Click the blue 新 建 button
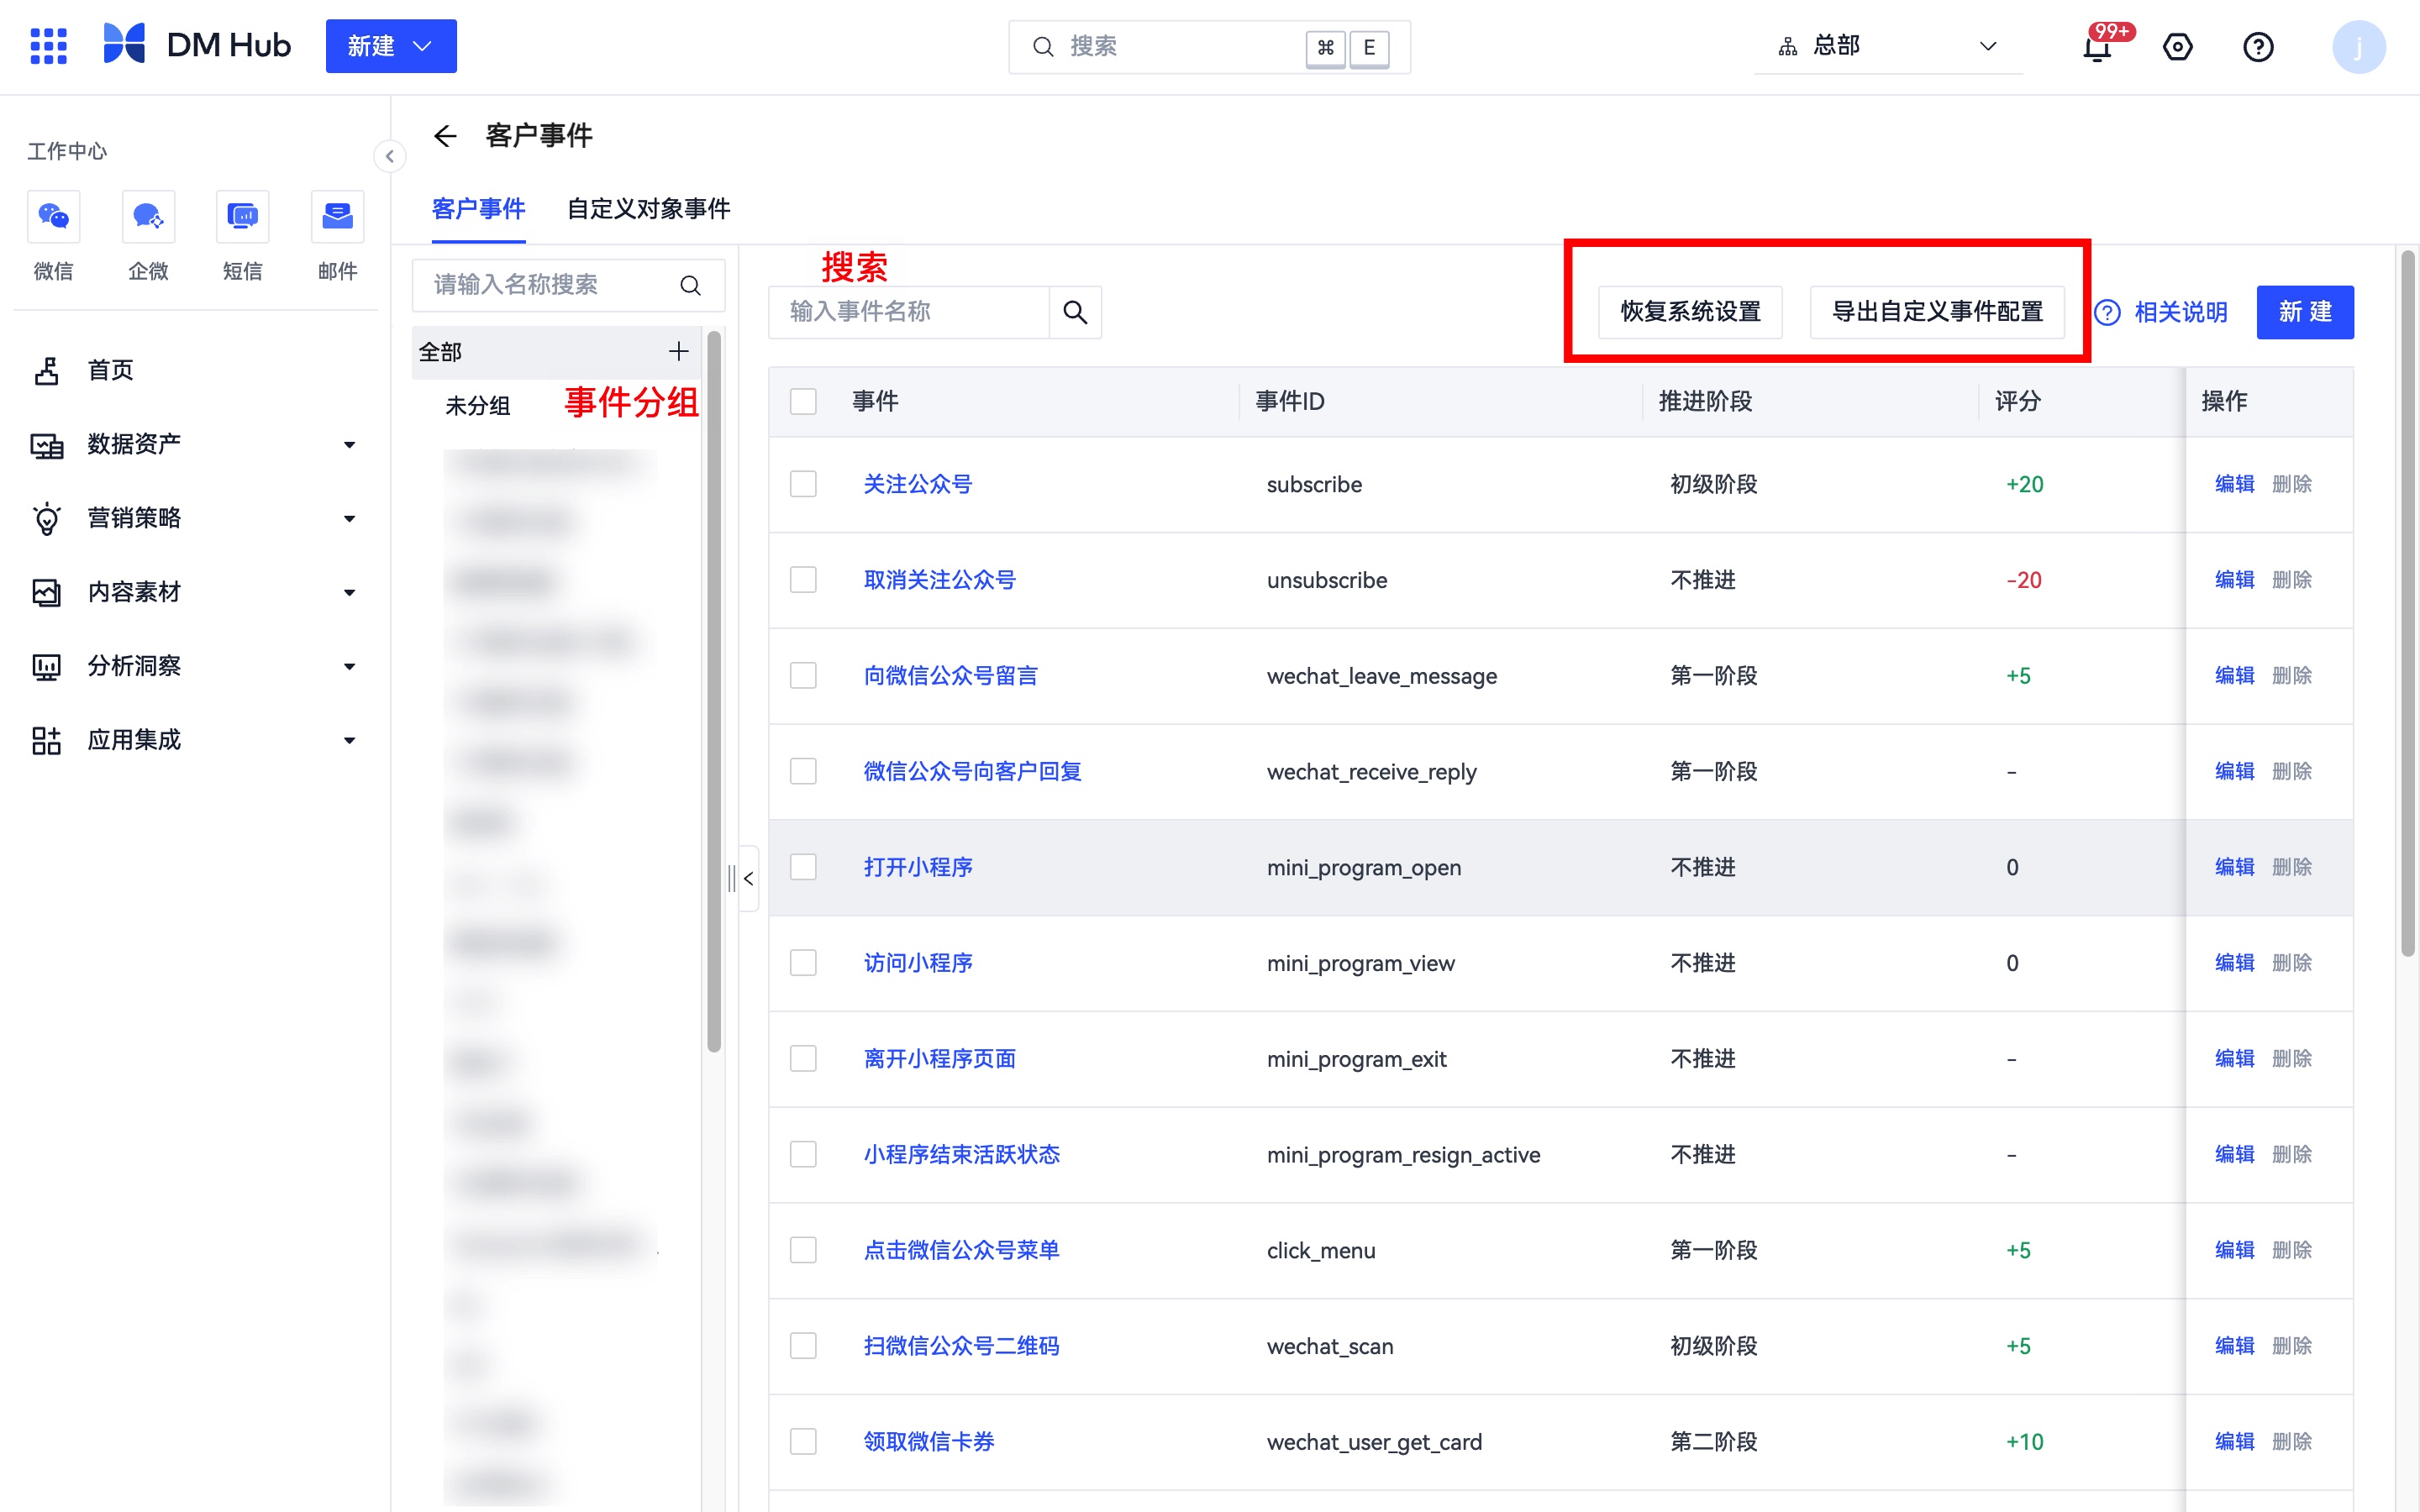Screen dimensions: 2420x1512 [x=2305, y=312]
